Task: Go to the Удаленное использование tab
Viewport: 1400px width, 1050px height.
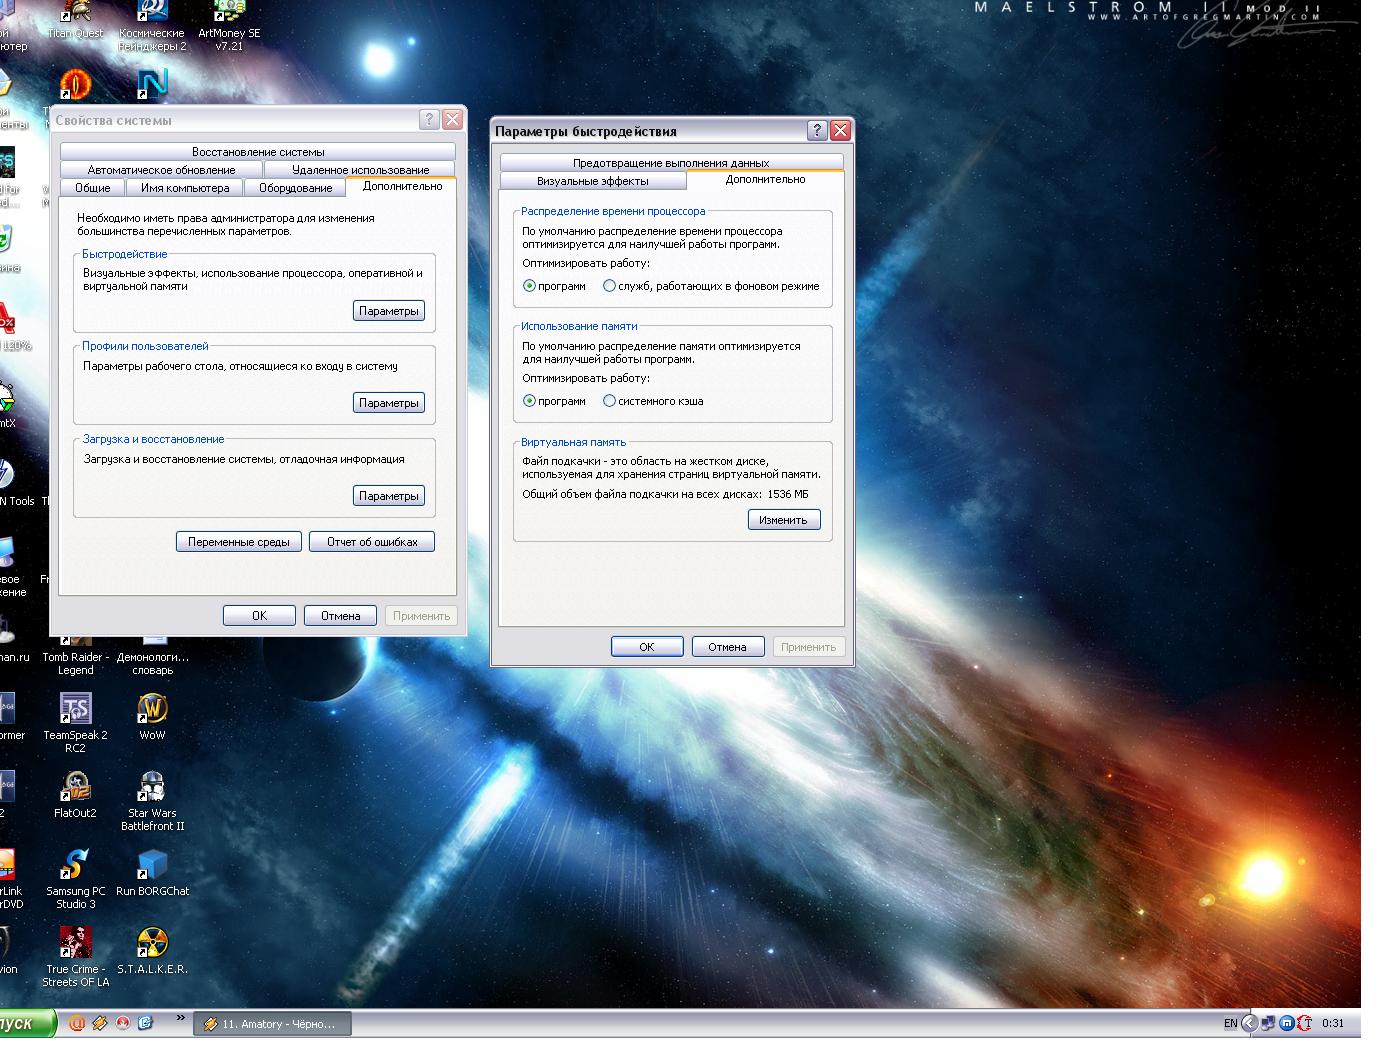Action: coord(360,170)
